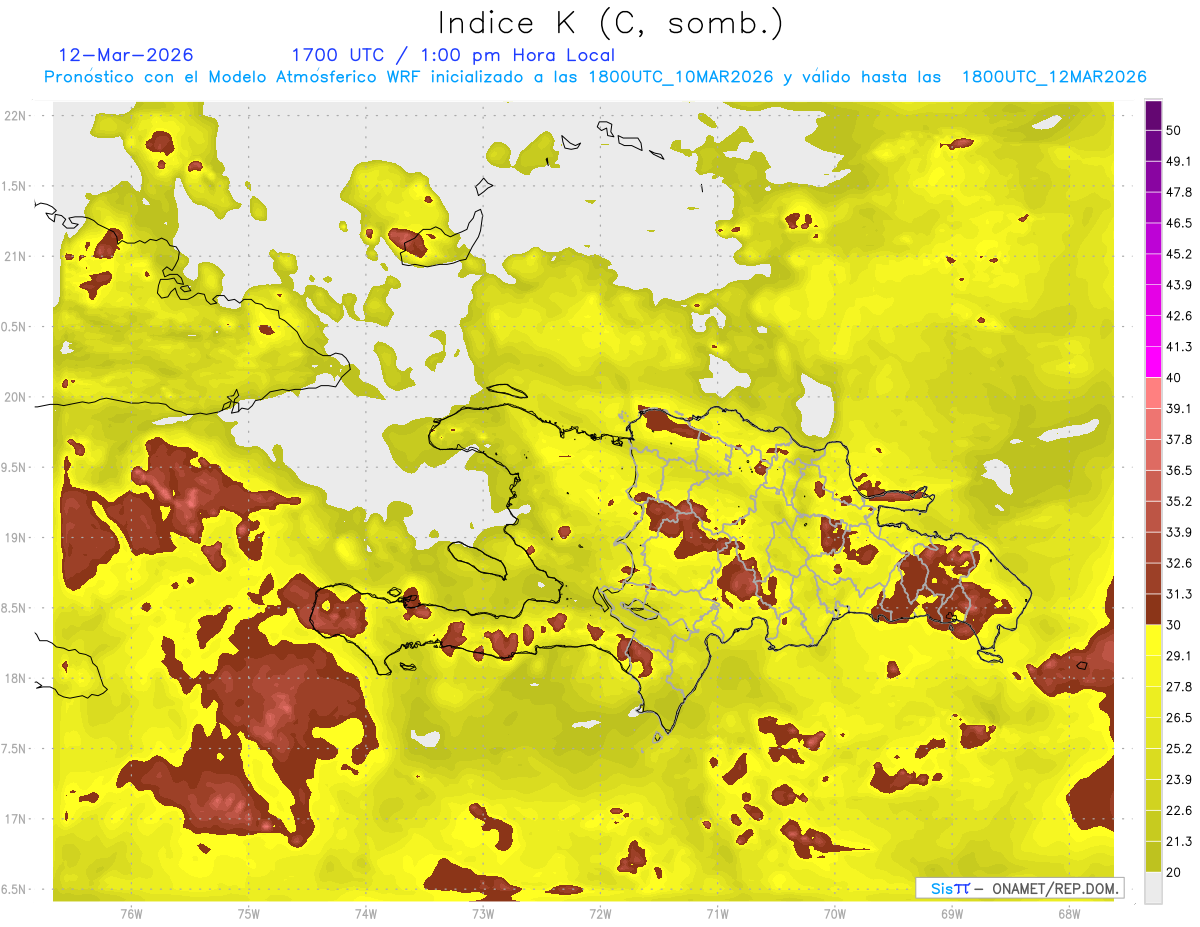The image size is (1200, 927).
Task: Click the longitude label "73W"
Action: 483,913
